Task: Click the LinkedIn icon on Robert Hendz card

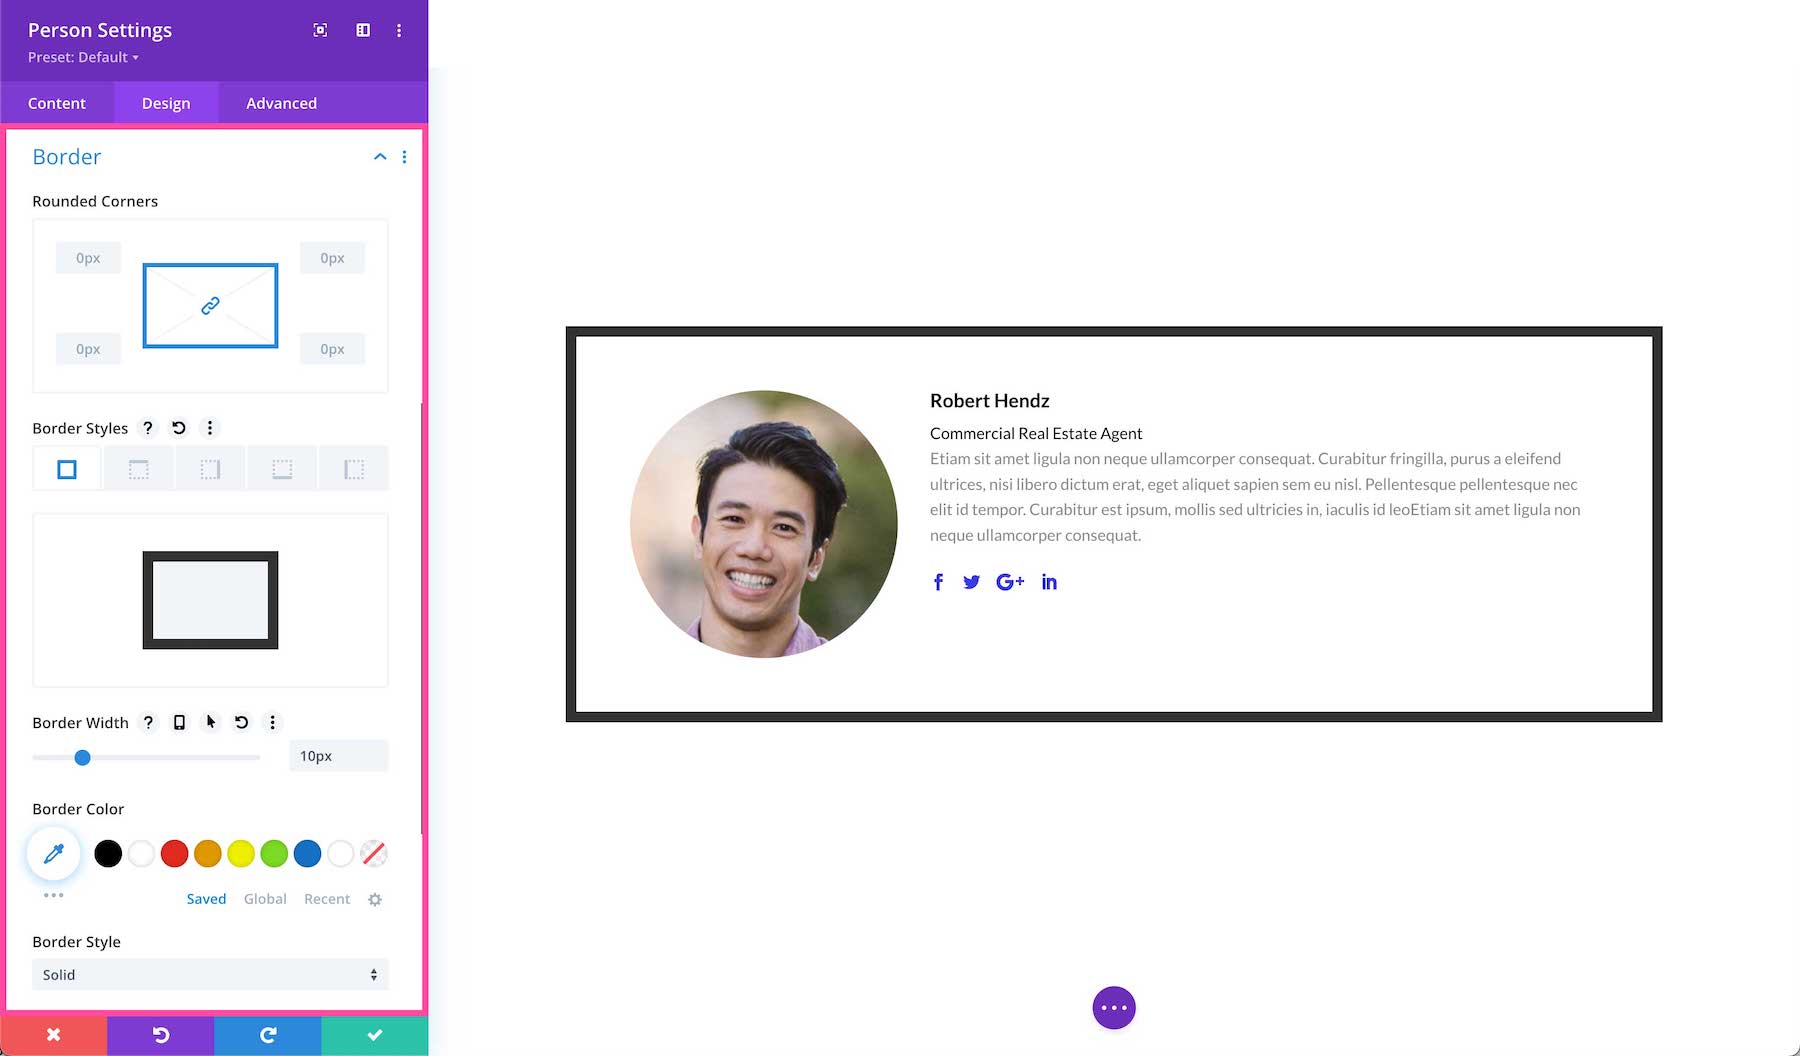Action: (x=1049, y=581)
